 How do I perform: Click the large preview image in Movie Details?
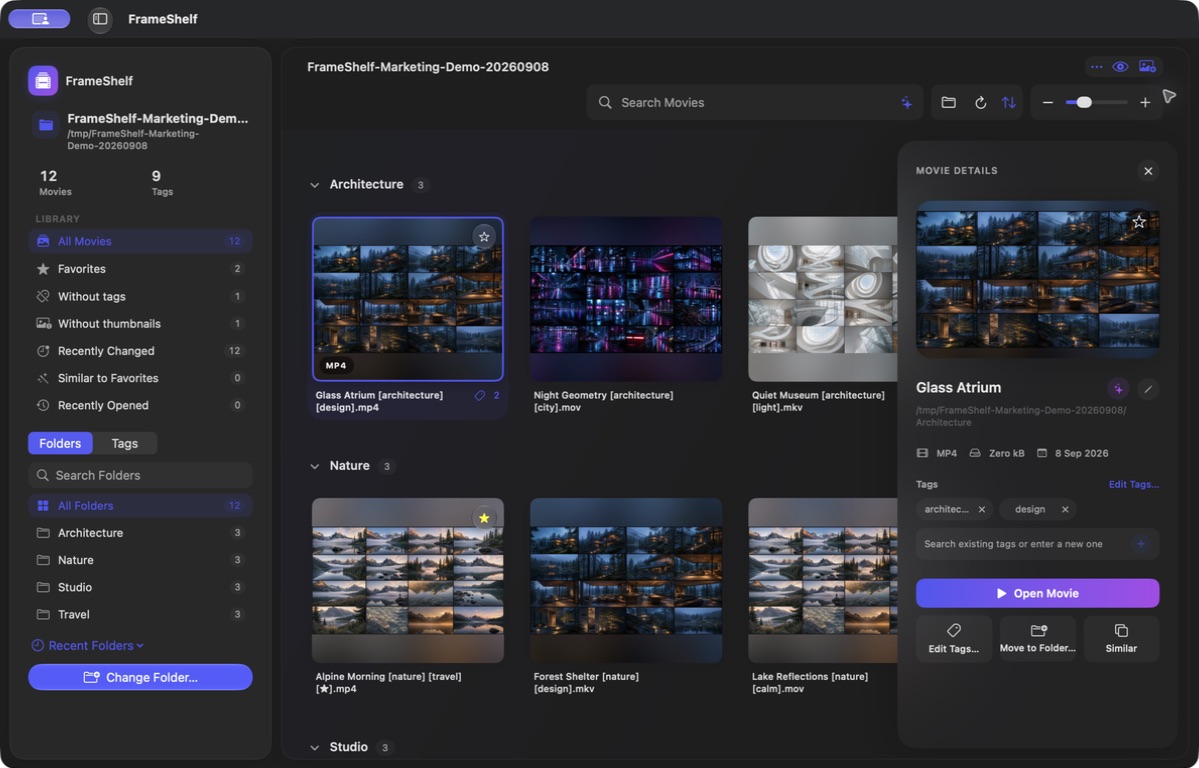1037,279
